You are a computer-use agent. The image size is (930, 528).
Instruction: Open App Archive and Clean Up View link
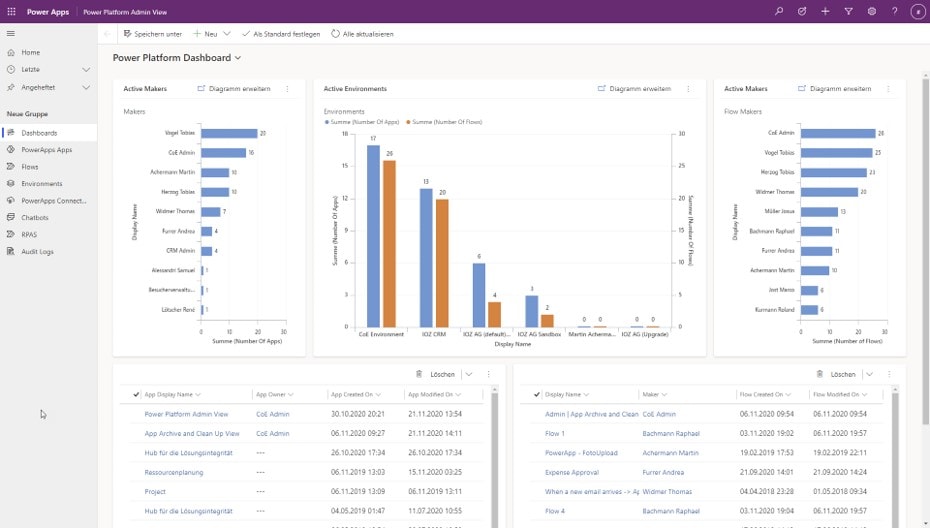coord(192,434)
